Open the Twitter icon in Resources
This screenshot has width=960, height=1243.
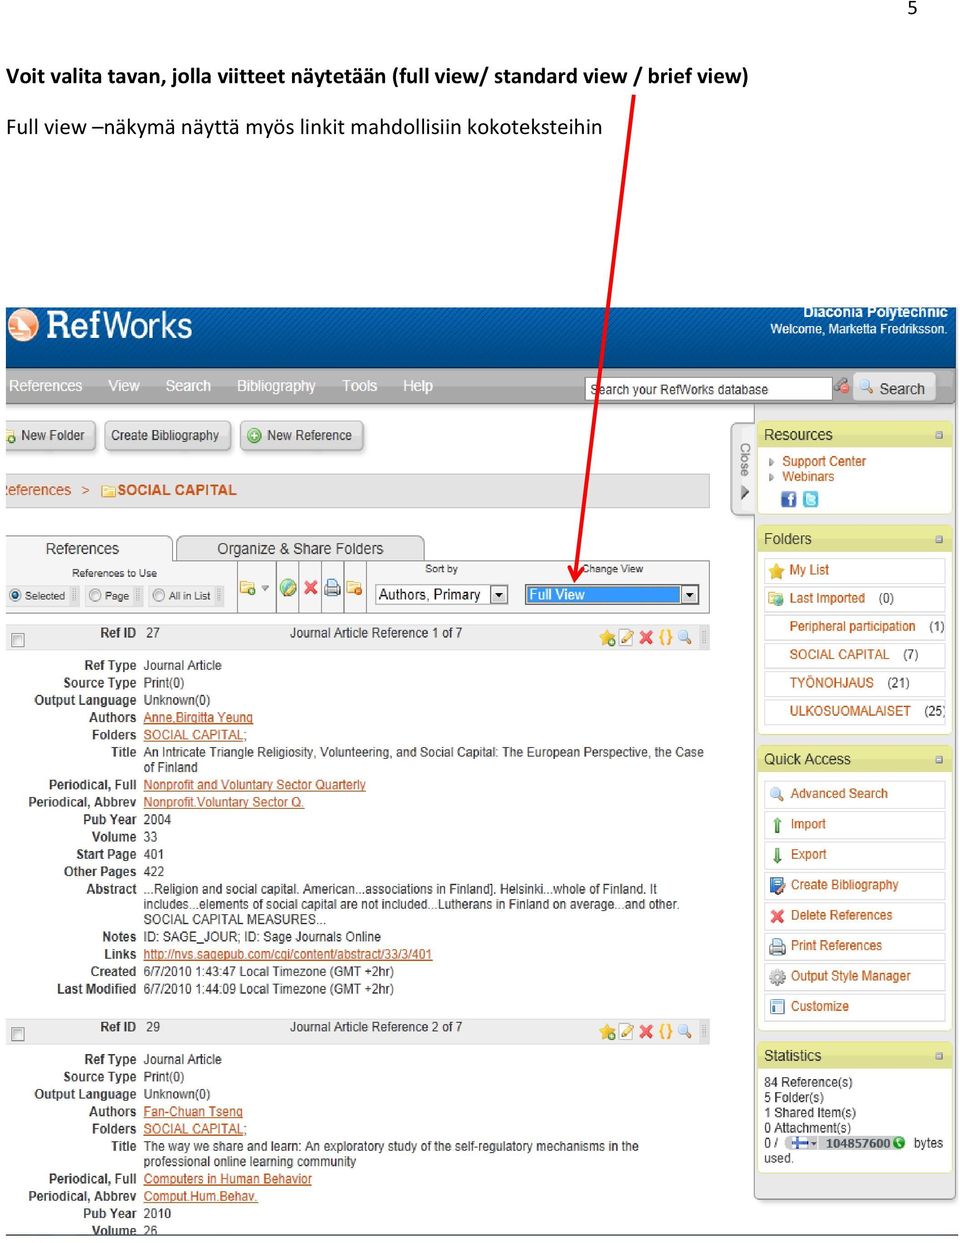click(811, 499)
